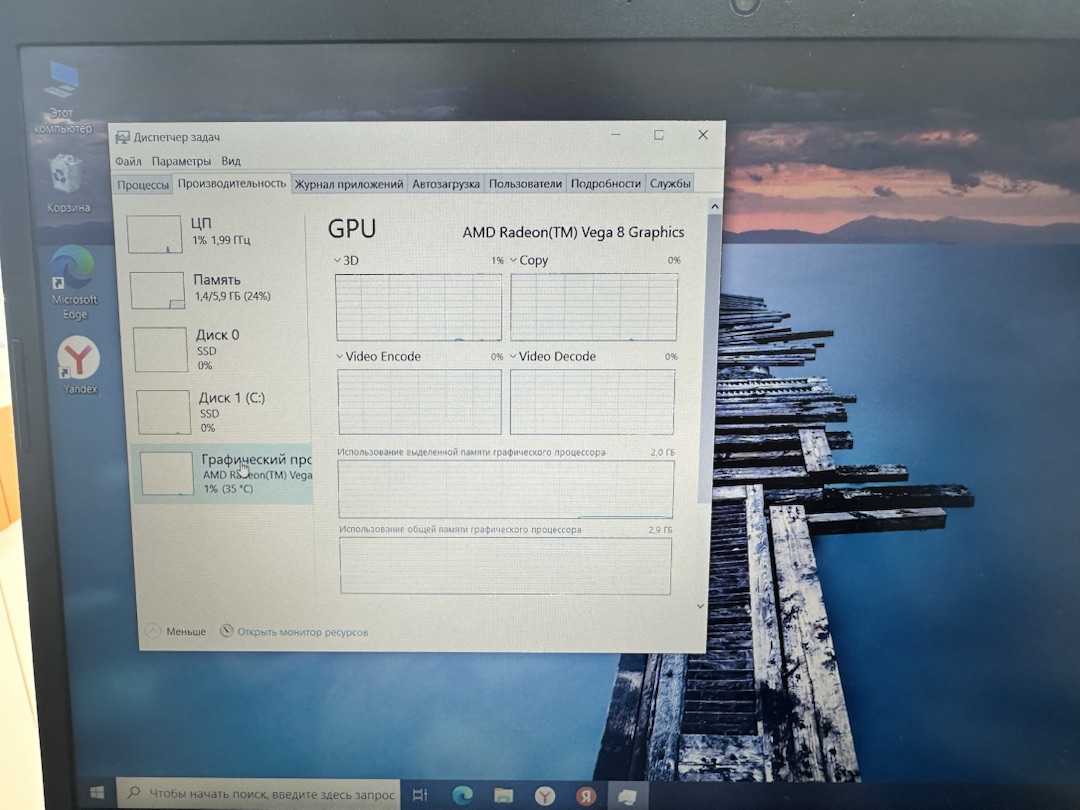Switch to the Процессы tab
Image resolution: width=1080 pixels, height=810 pixels.
(143, 185)
